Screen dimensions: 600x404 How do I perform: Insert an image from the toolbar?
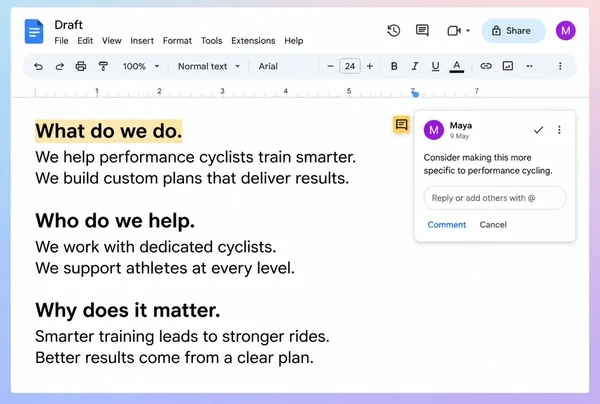(x=508, y=66)
